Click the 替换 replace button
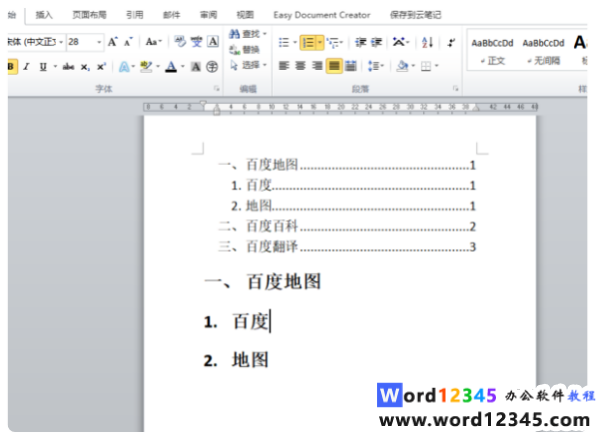This screenshot has width=600, height=436. pyautogui.click(x=245, y=50)
